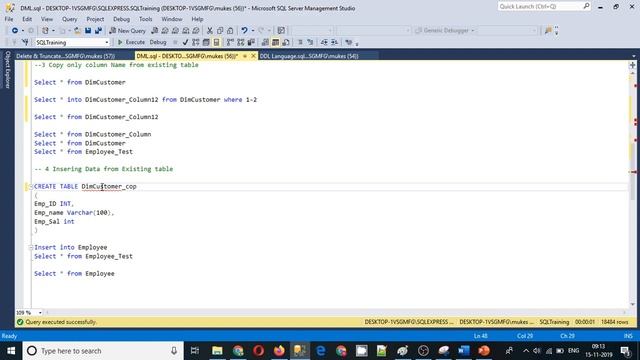Click the New Query button
Screen dimensions: 640x360
127,31
